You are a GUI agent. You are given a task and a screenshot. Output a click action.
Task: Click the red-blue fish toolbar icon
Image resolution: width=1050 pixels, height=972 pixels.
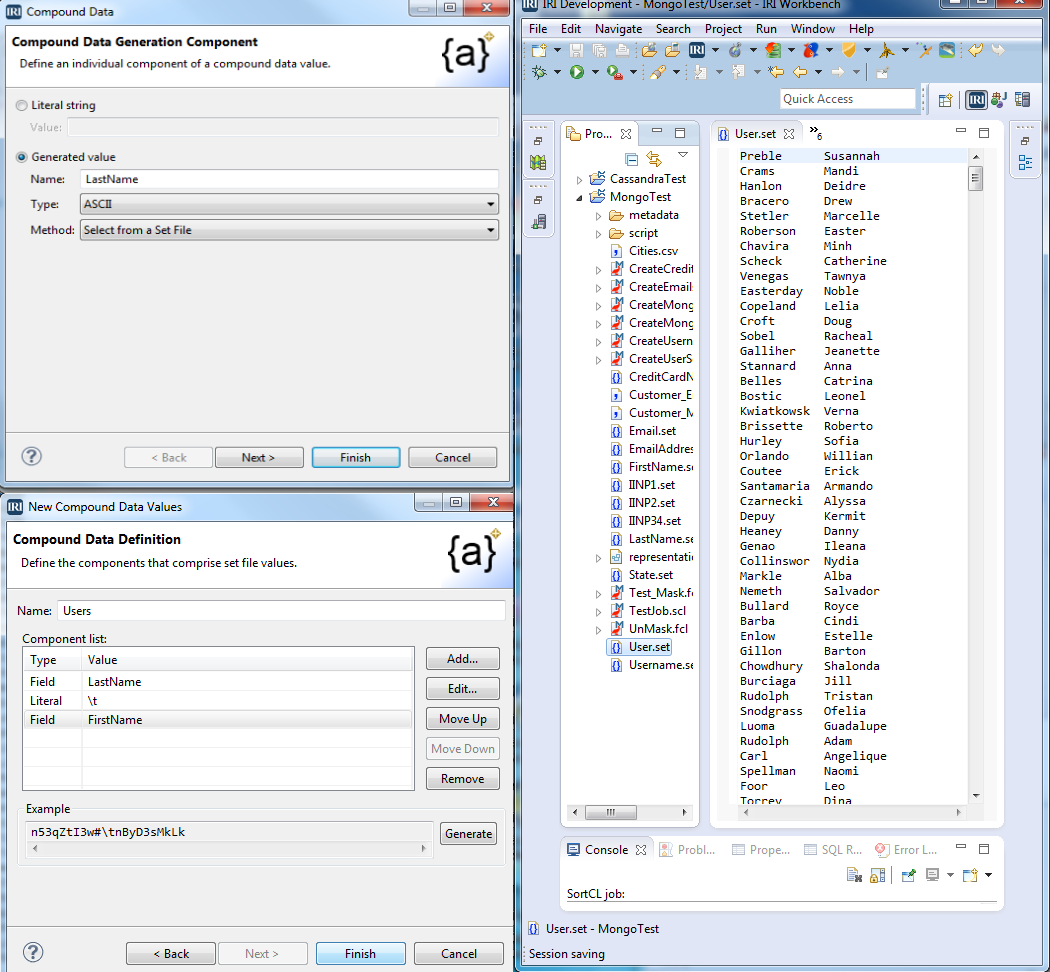click(811, 50)
